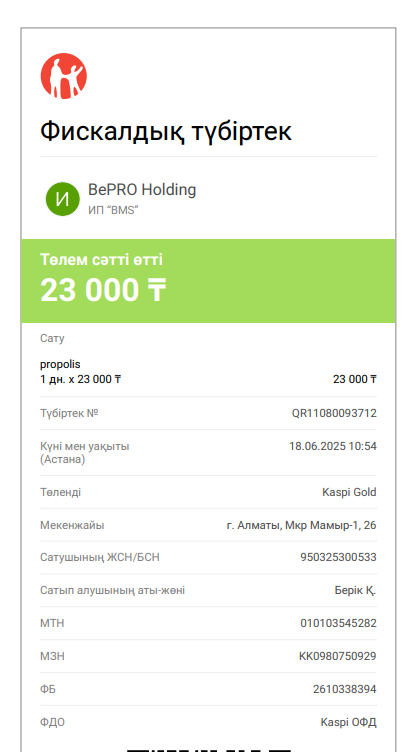This screenshot has width=419, height=752.
Task: Click the Фискалдық түбіртек heading
Action: (166, 131)
